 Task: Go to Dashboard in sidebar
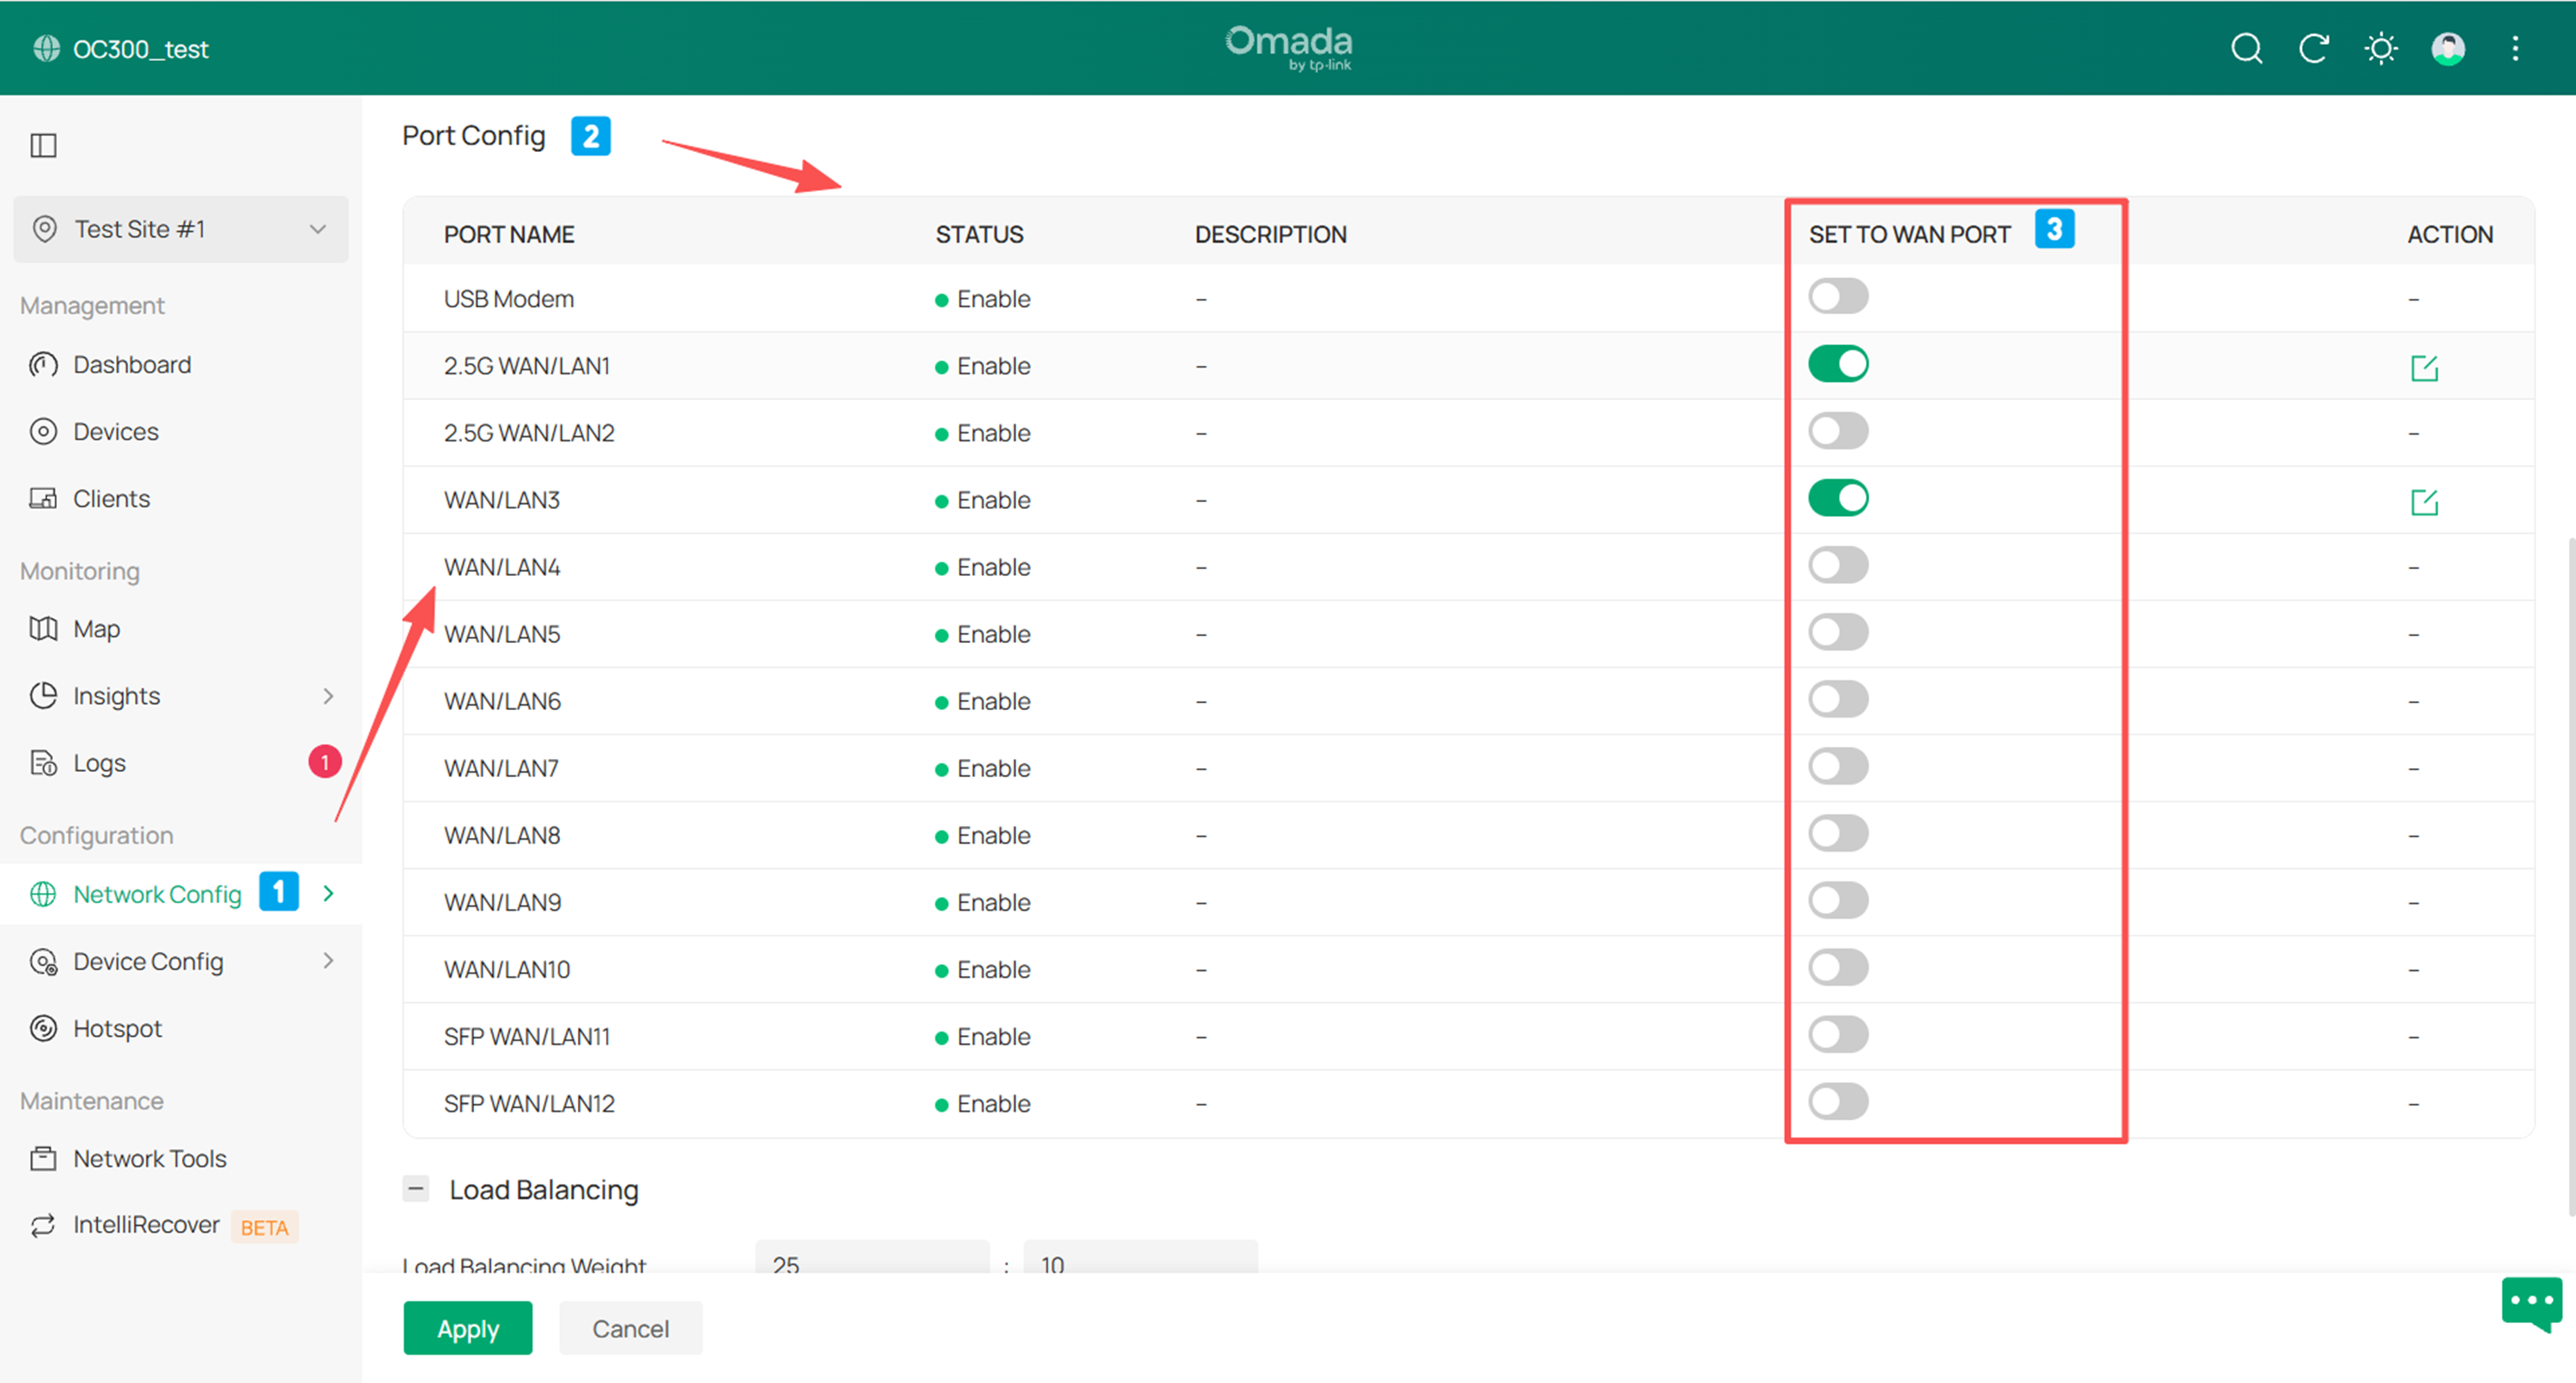point(131,365)
